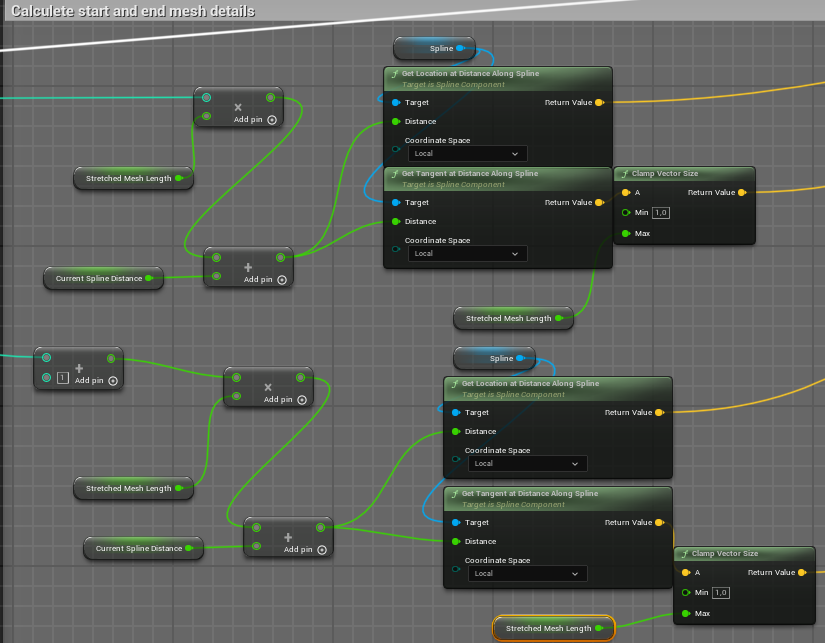This screenshot has height=643, width=825.
Task: Select the lower Spline variable node
Action: point(495,358)
